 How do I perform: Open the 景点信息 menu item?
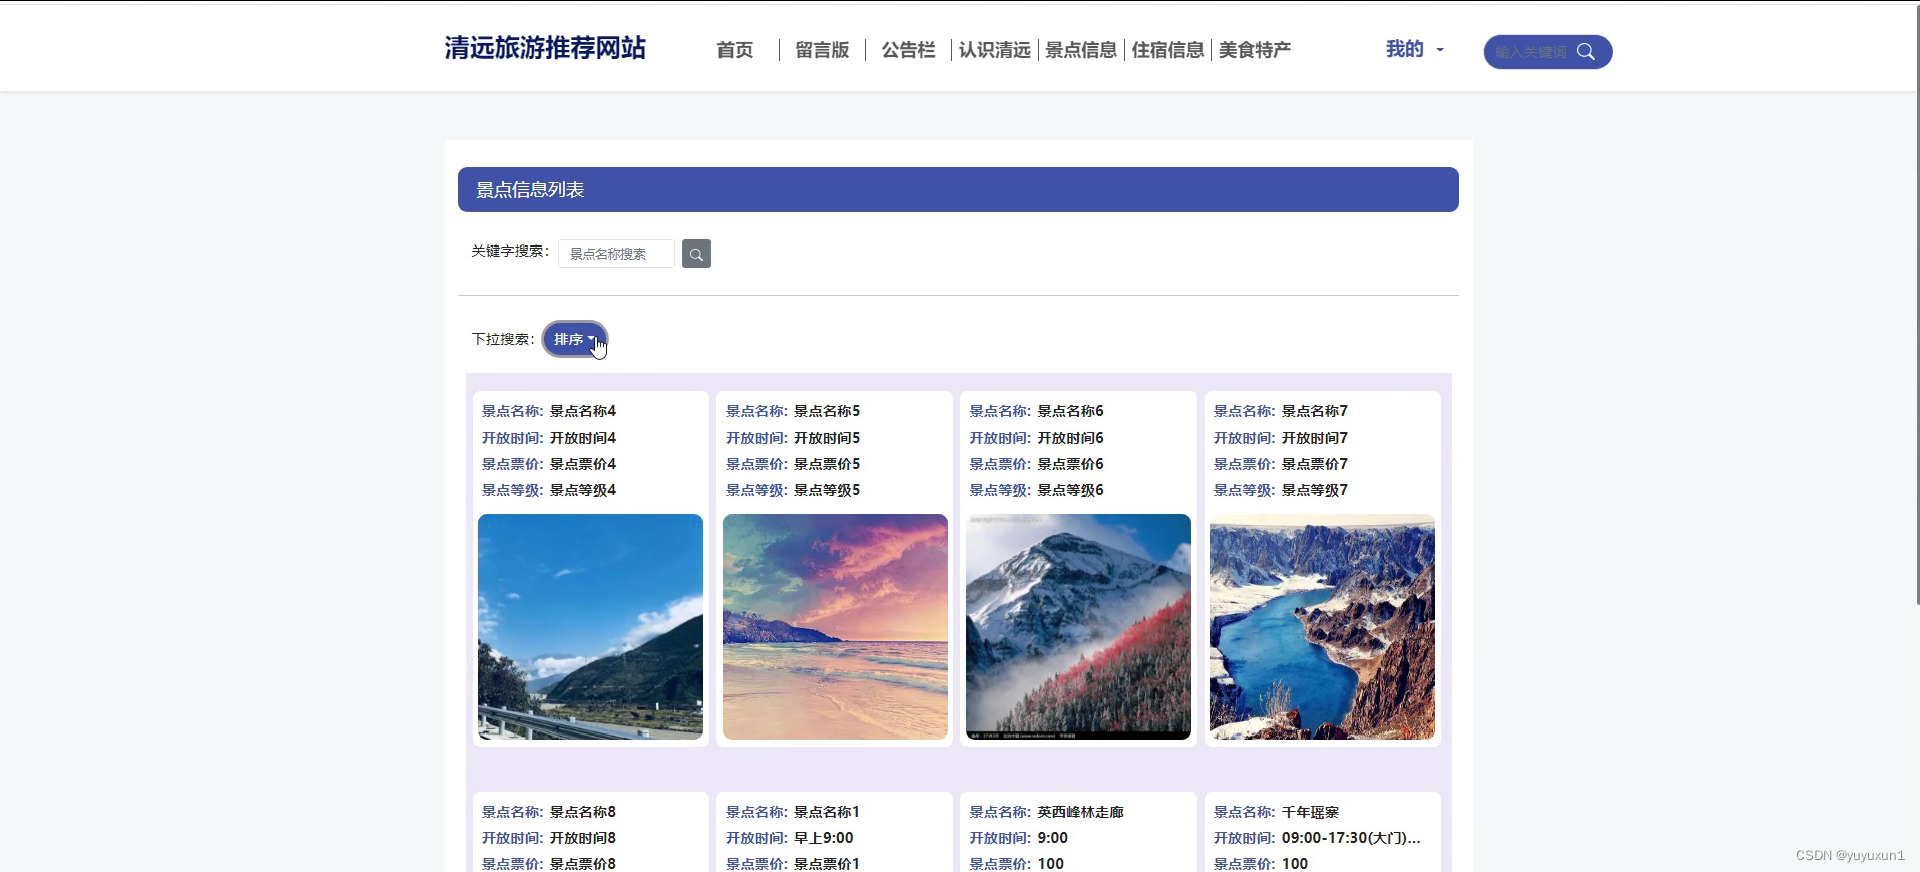tap(1081, 50)
